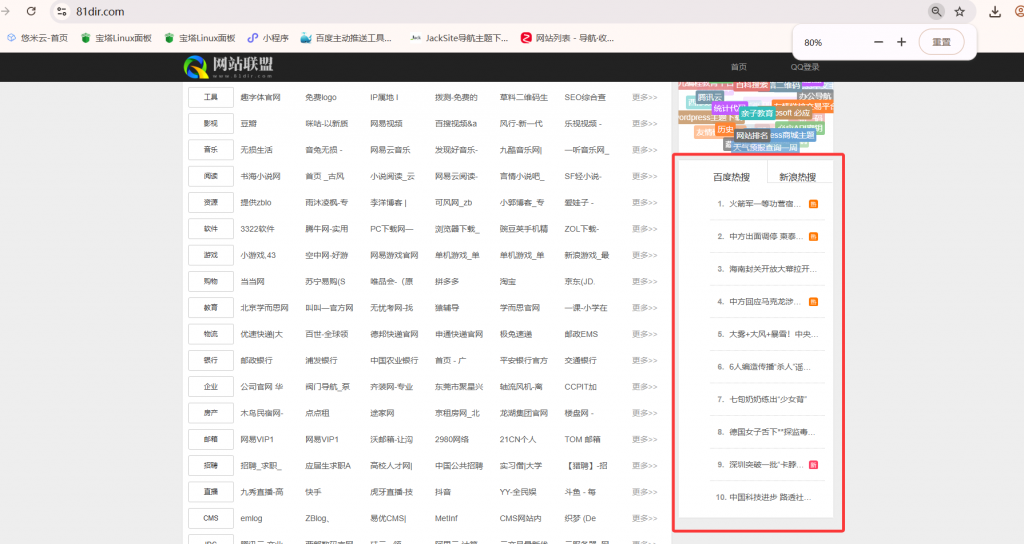Open hot search item 9 深圳突破
The width and height of the screenshot is (1024, 544).
(767, 465)
